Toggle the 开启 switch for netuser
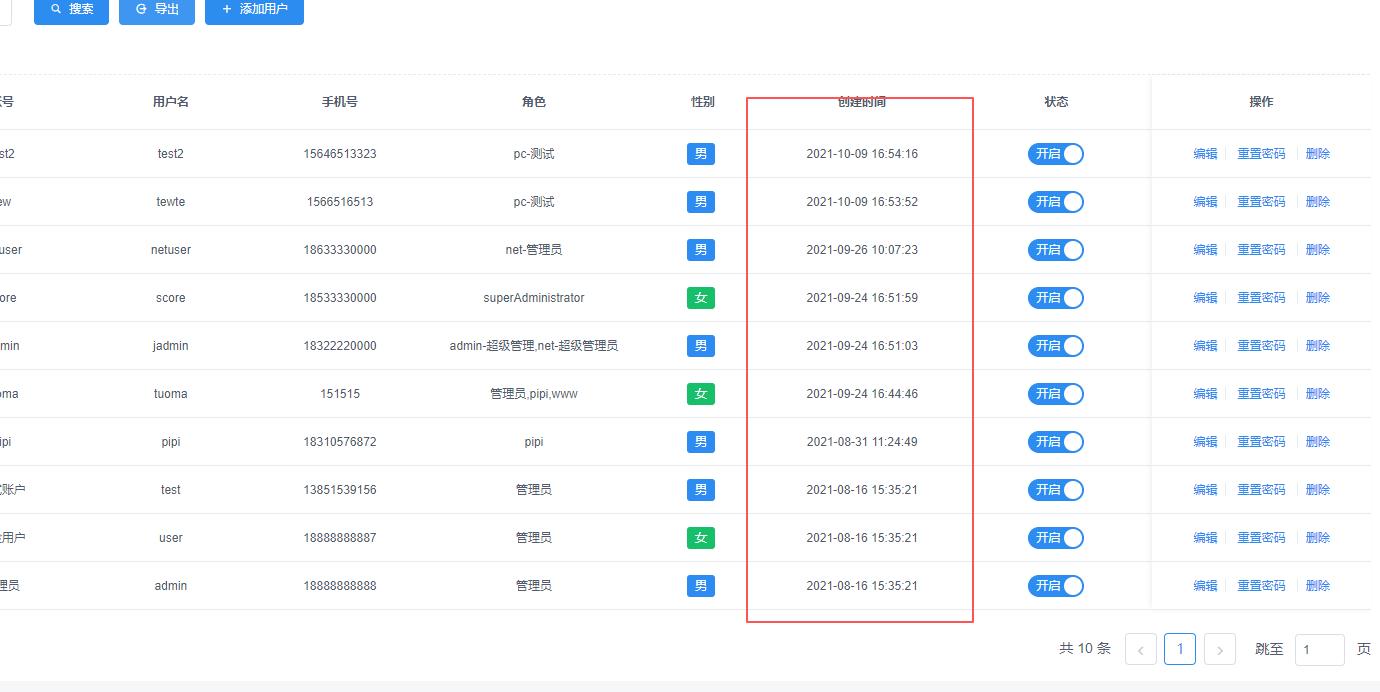The width and height of the screenshot is (1380, 692). [x=1056, y=250]
